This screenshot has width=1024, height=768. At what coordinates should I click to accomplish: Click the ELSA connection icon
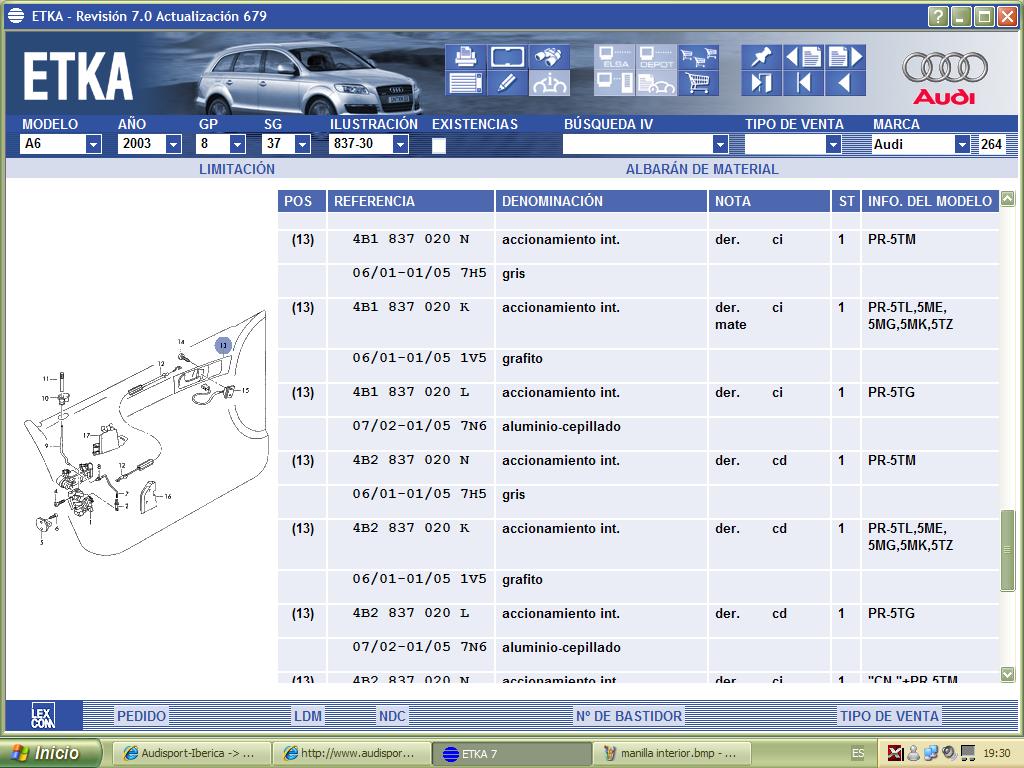pyautogui.click(x=614, y=57)
